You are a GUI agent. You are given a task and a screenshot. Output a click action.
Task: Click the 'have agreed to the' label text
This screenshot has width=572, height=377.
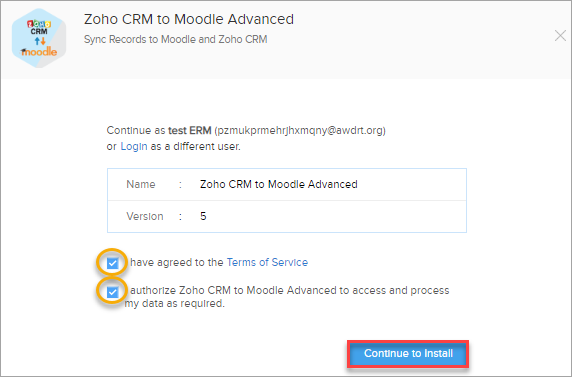[177, 262]
